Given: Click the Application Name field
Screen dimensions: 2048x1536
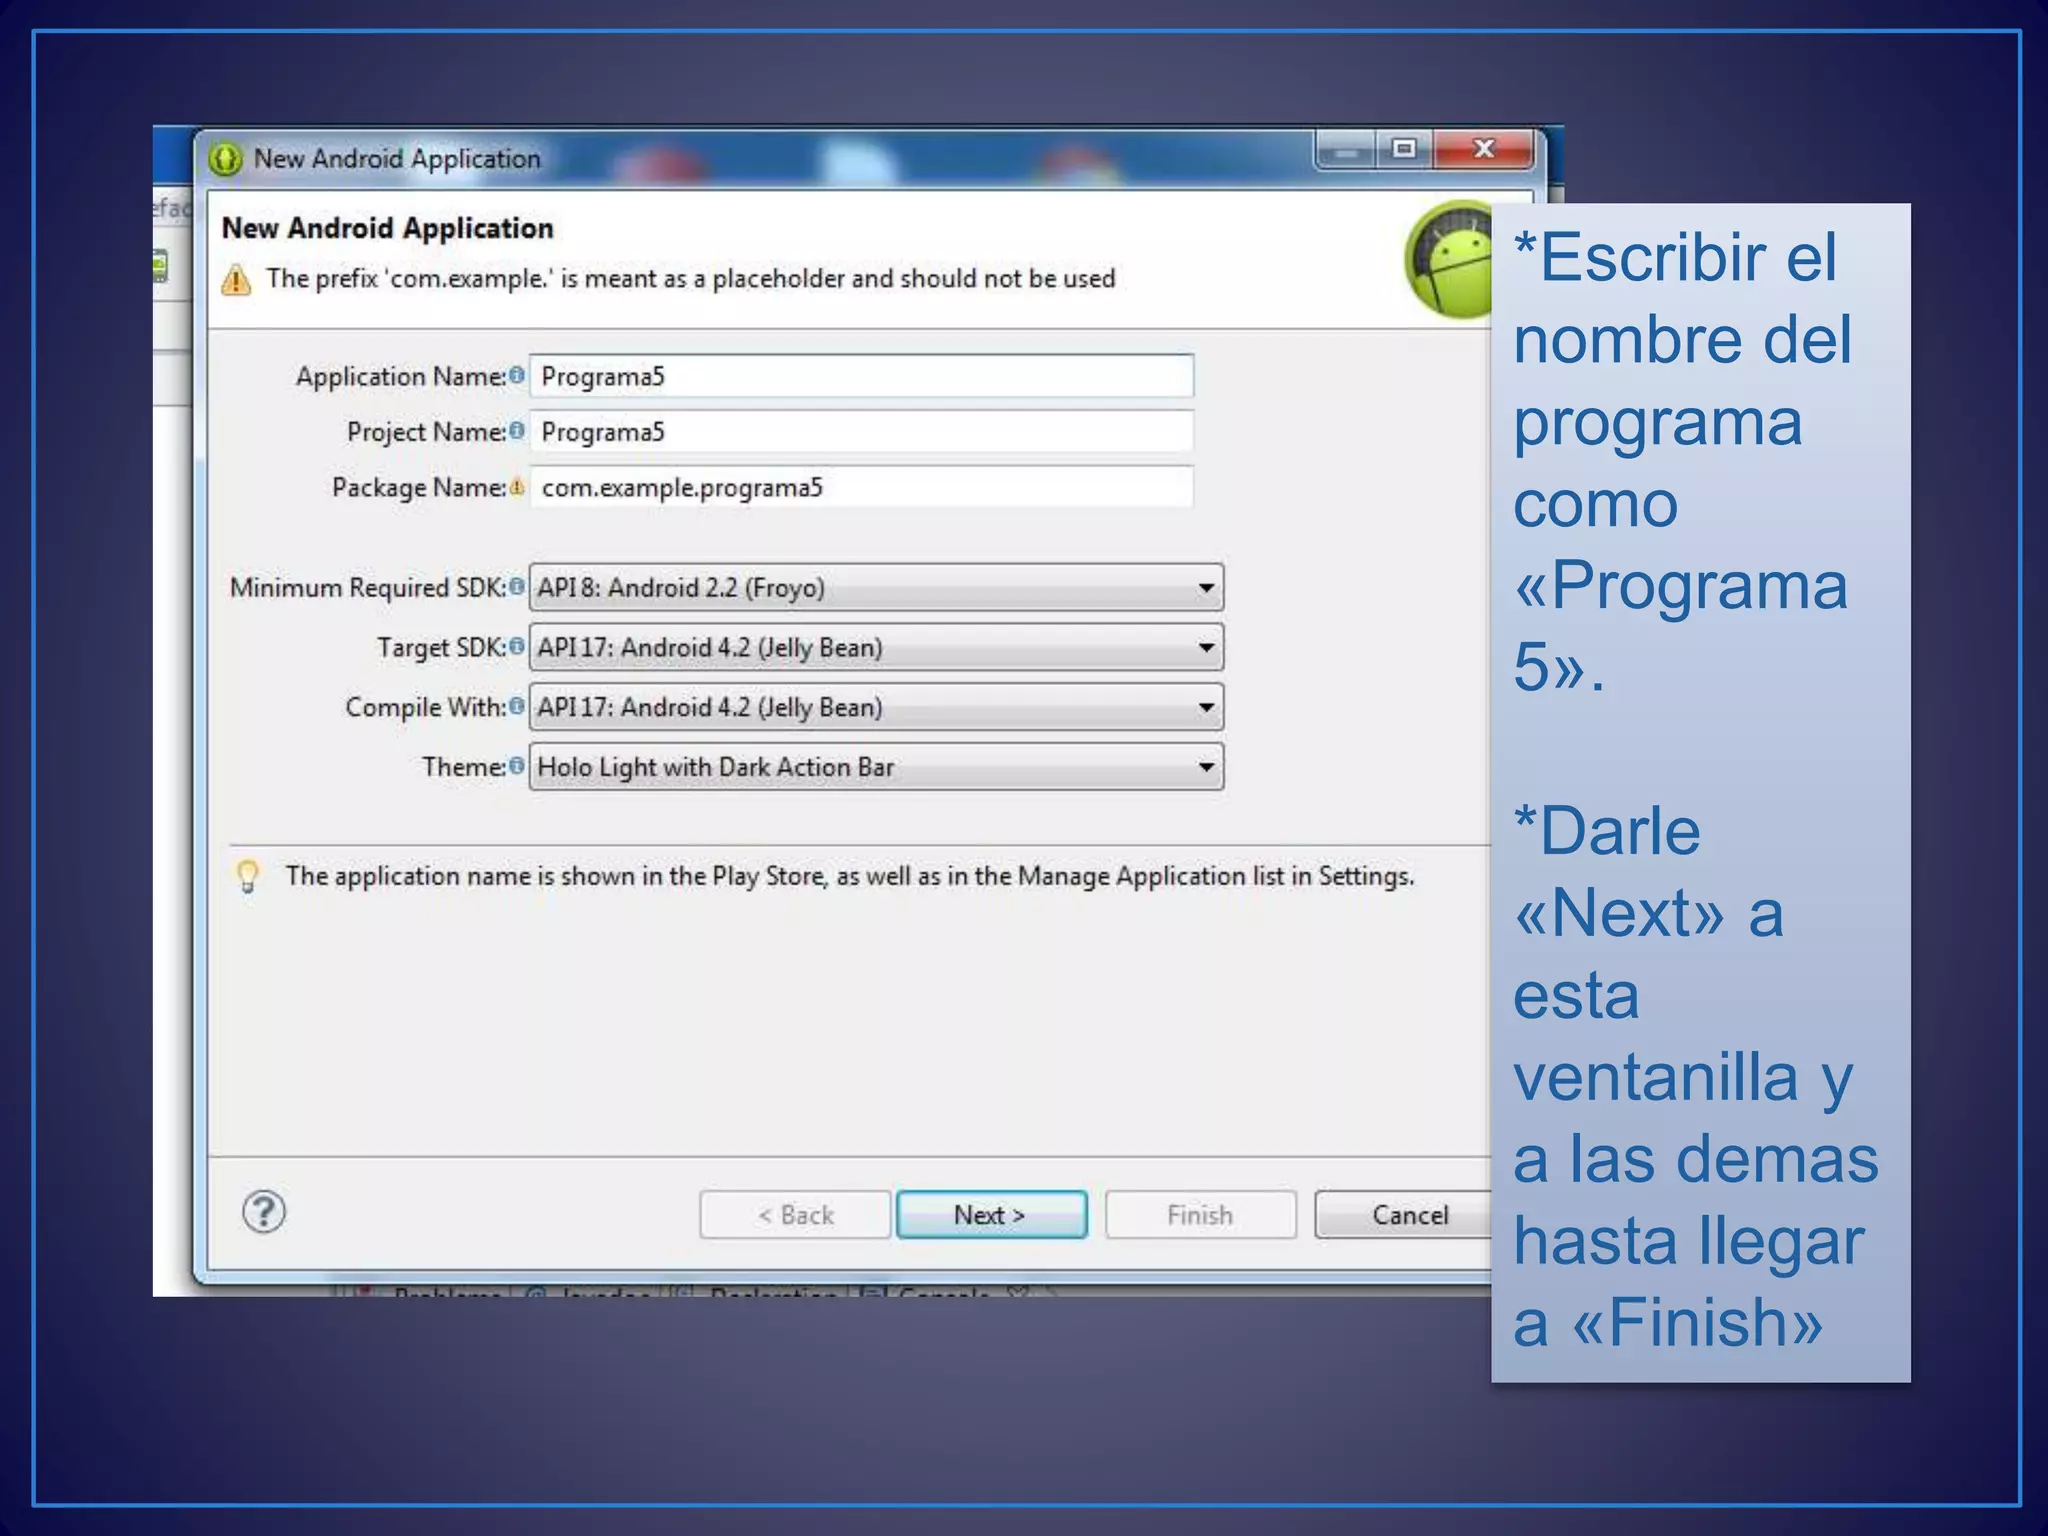Looking at the screenshot, I should click(862, 376).
